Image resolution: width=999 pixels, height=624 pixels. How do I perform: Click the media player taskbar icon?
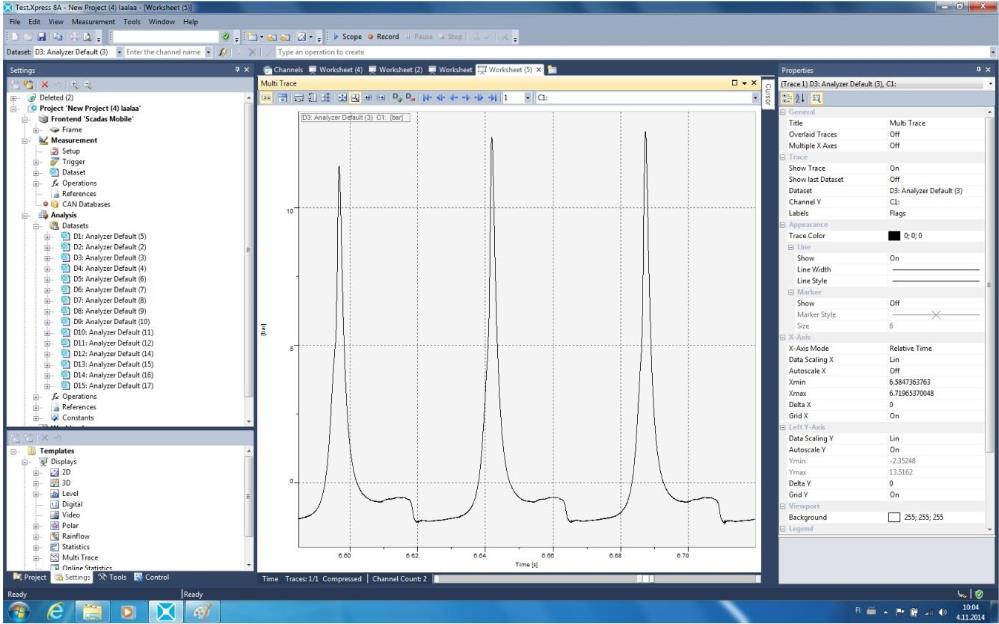click(x=128, y=612)
